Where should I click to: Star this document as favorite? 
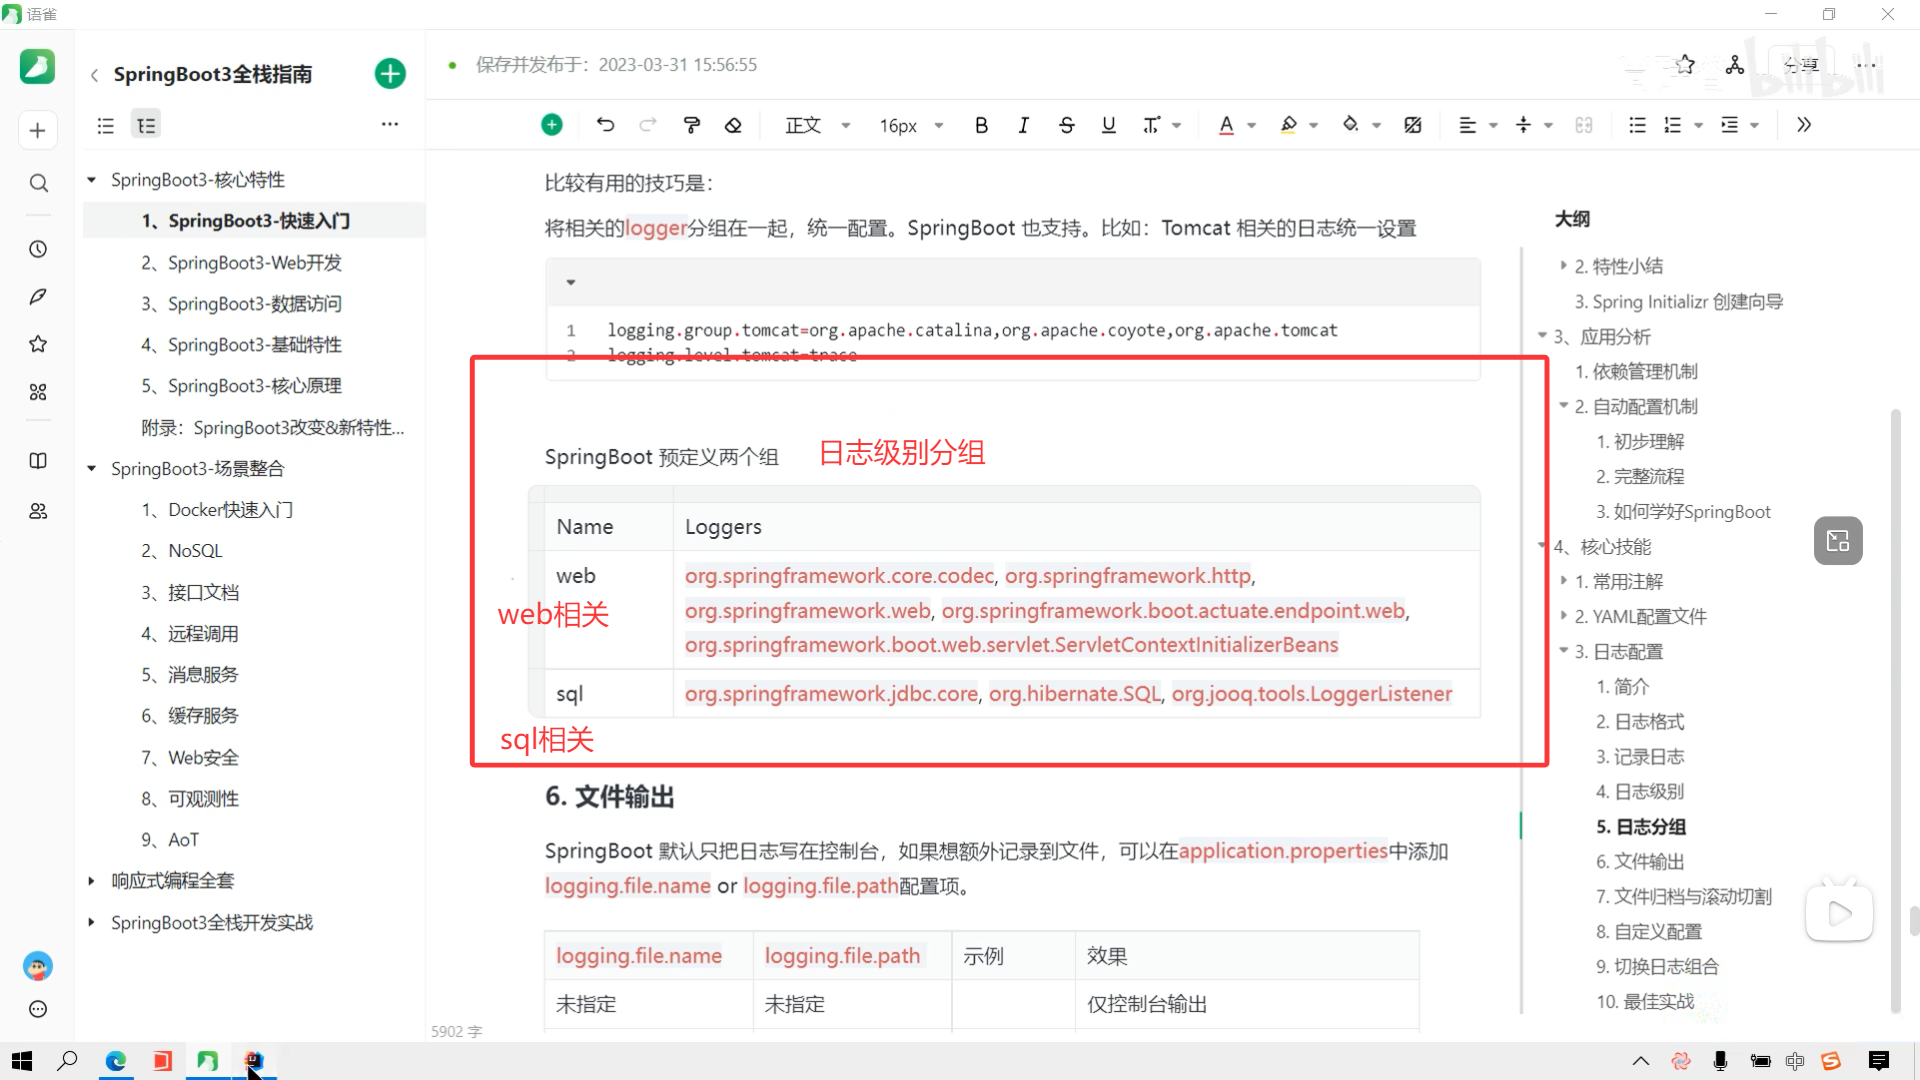point(1686,65)
